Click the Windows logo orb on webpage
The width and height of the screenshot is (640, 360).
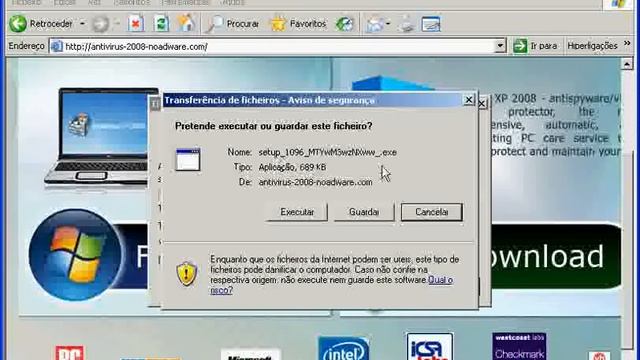(76, 255)
